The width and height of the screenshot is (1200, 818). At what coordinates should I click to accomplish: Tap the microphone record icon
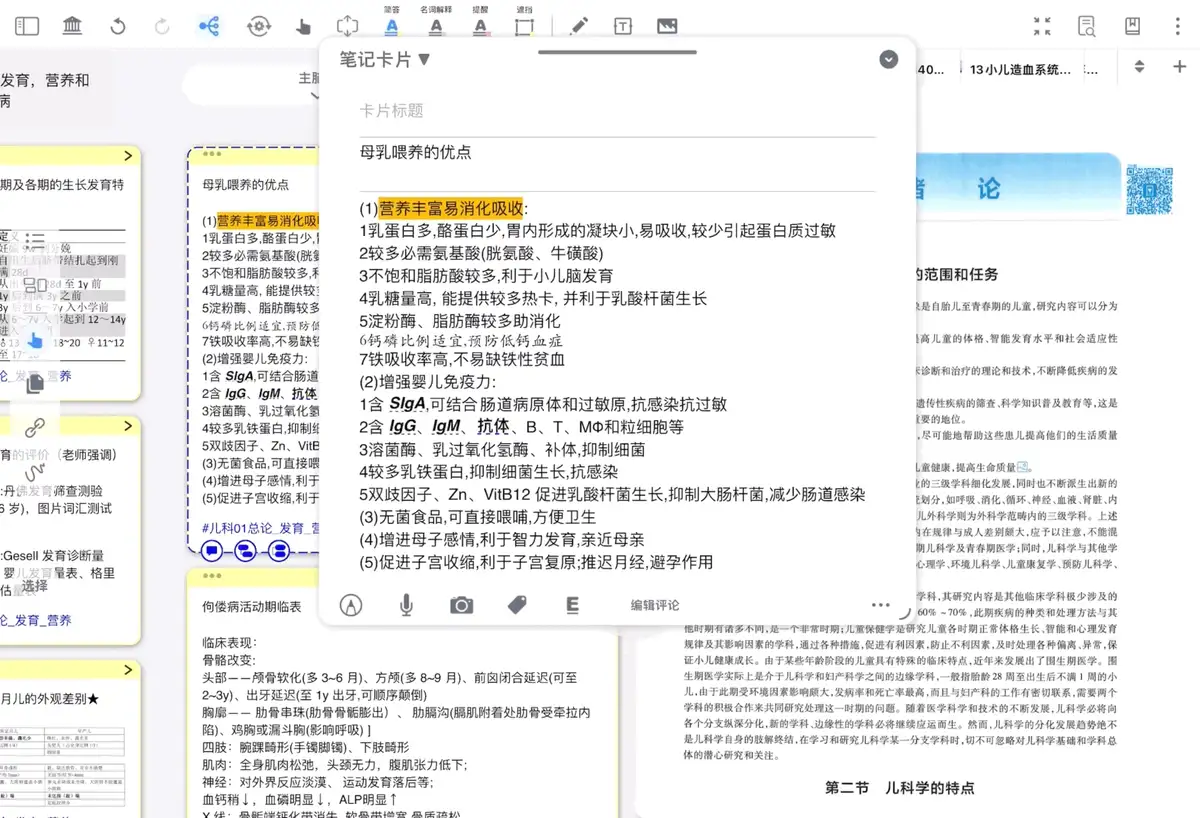406,605
